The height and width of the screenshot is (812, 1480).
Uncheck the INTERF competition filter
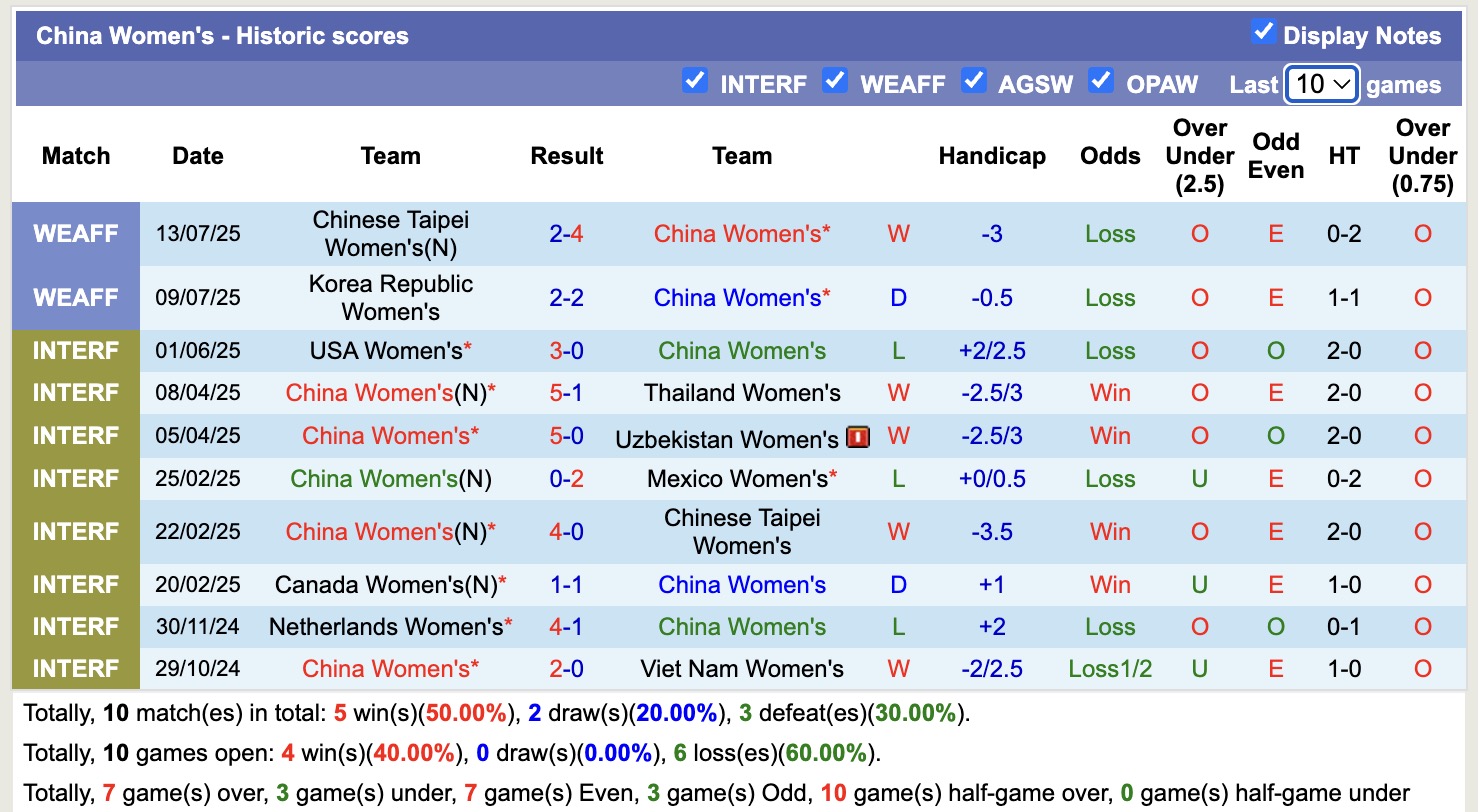(x=695, y=80)
